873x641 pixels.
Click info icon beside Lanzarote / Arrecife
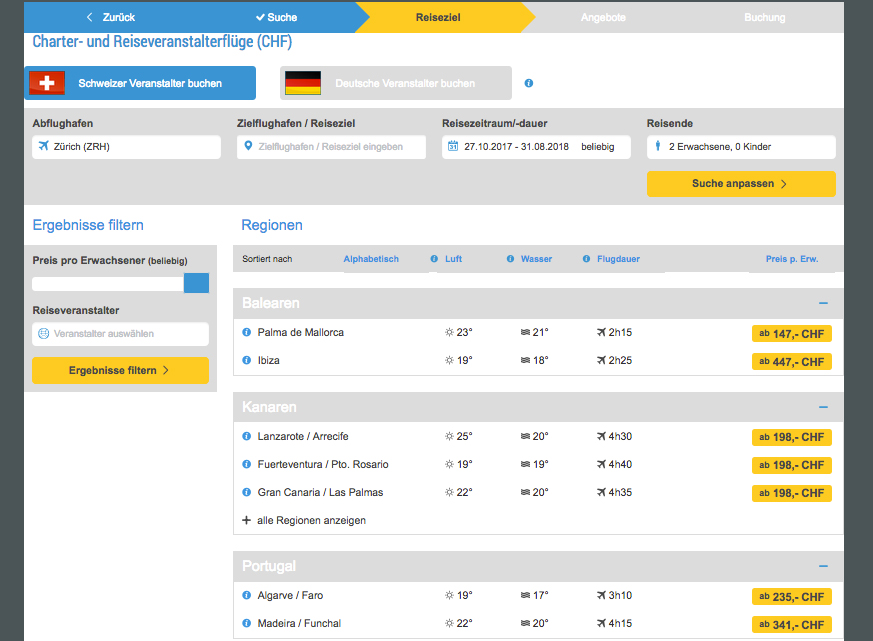[x=246, y=437]
